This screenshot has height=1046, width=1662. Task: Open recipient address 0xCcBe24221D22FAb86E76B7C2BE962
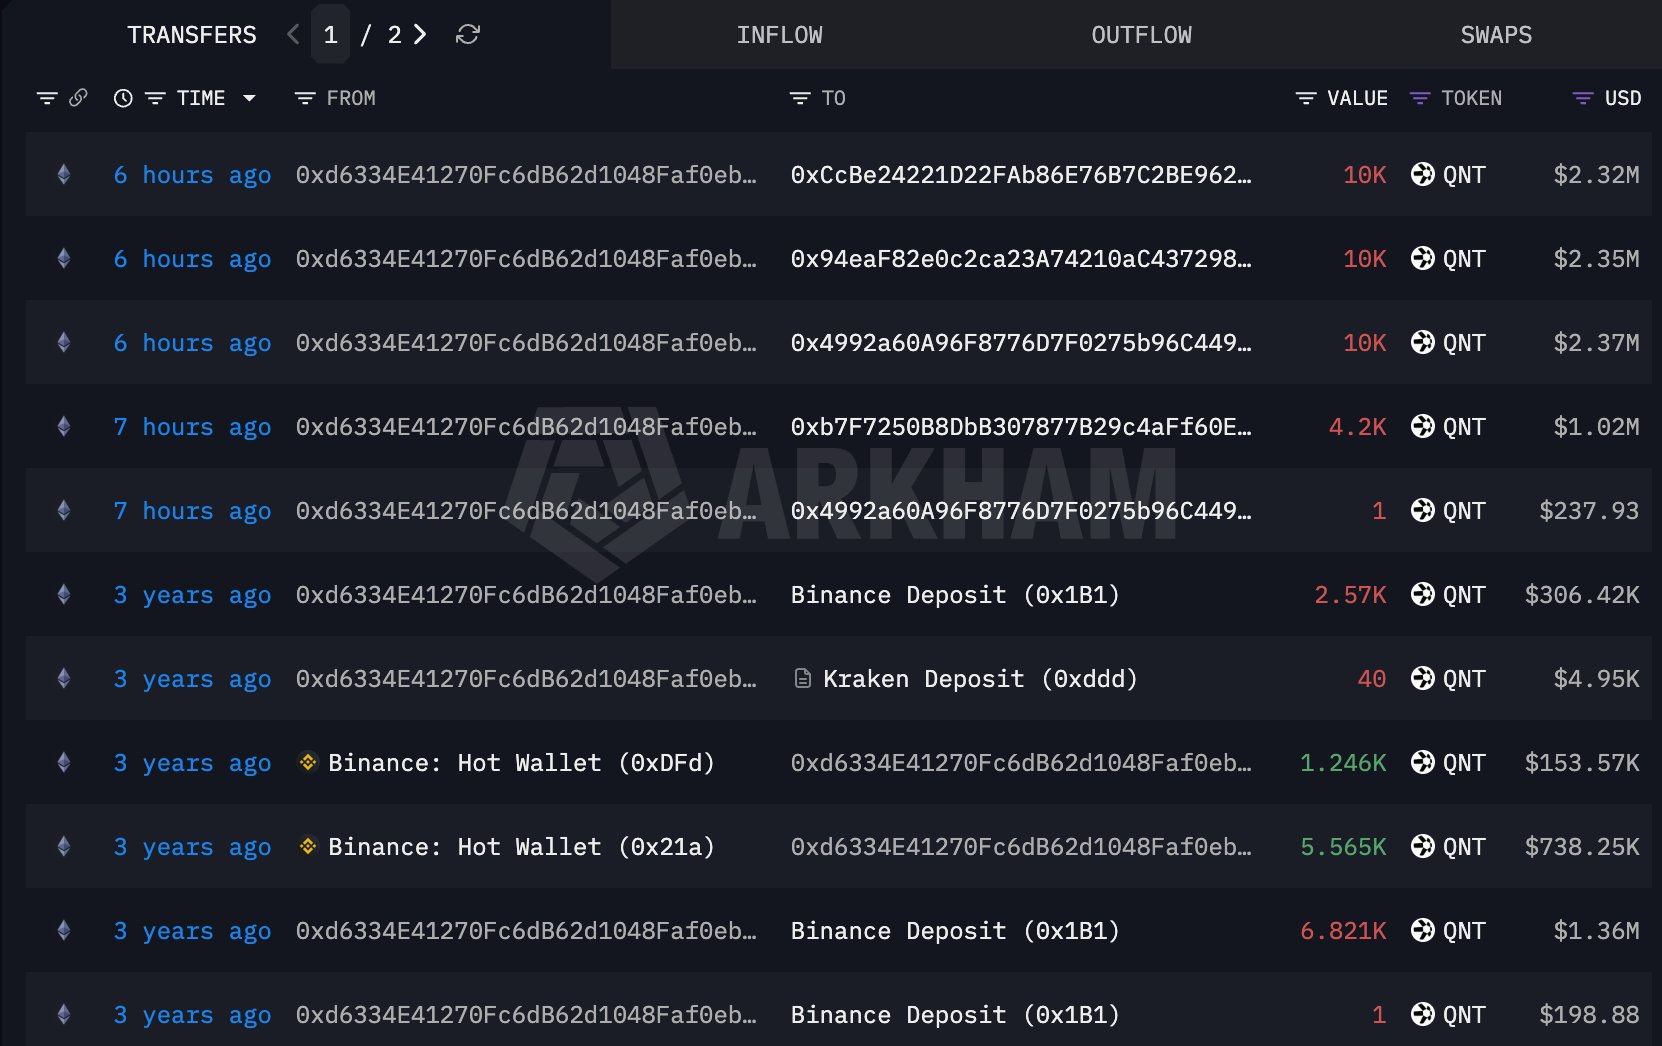(x=1021, y=175)
